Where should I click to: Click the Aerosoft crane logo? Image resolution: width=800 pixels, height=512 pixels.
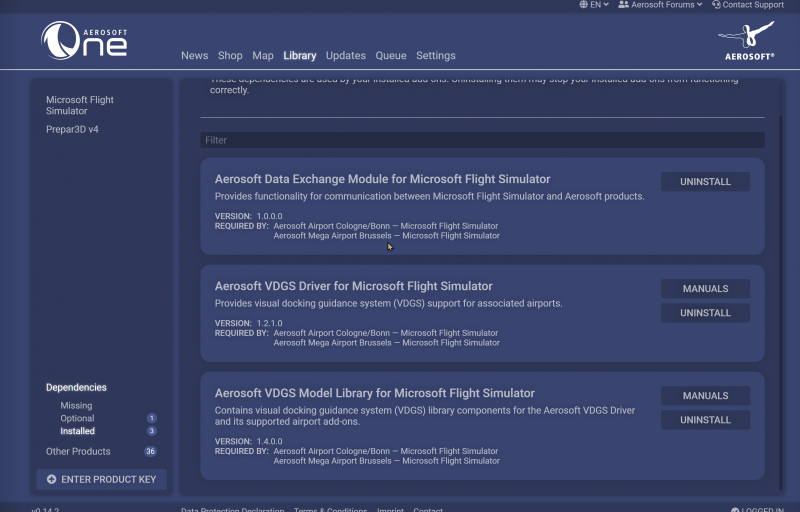(x=746, y=40)
